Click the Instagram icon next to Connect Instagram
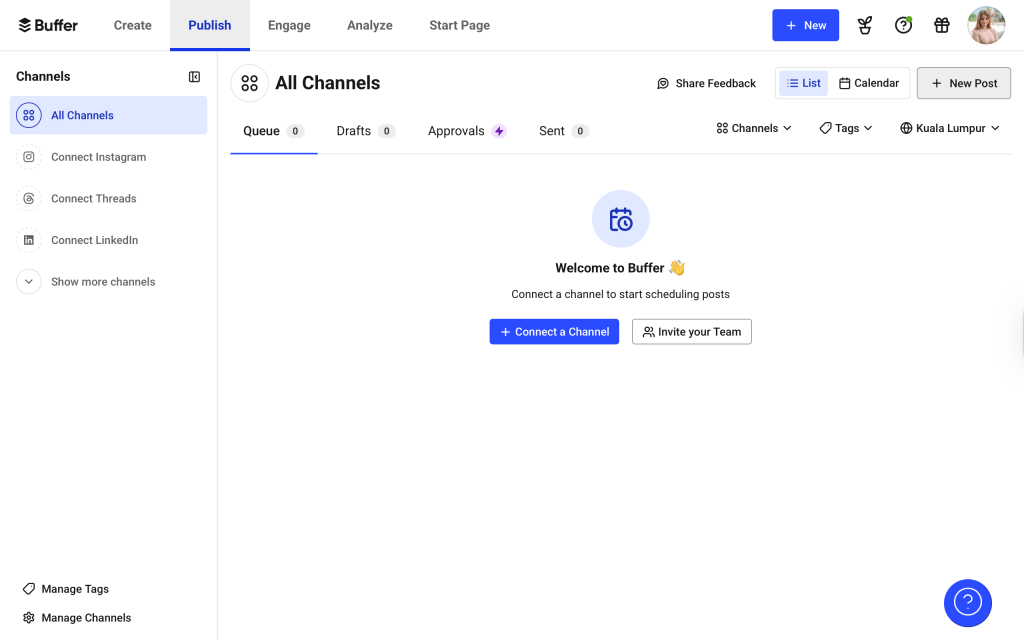The width and height of the screenshot is (1024, 640). click(x=28, y=157)
